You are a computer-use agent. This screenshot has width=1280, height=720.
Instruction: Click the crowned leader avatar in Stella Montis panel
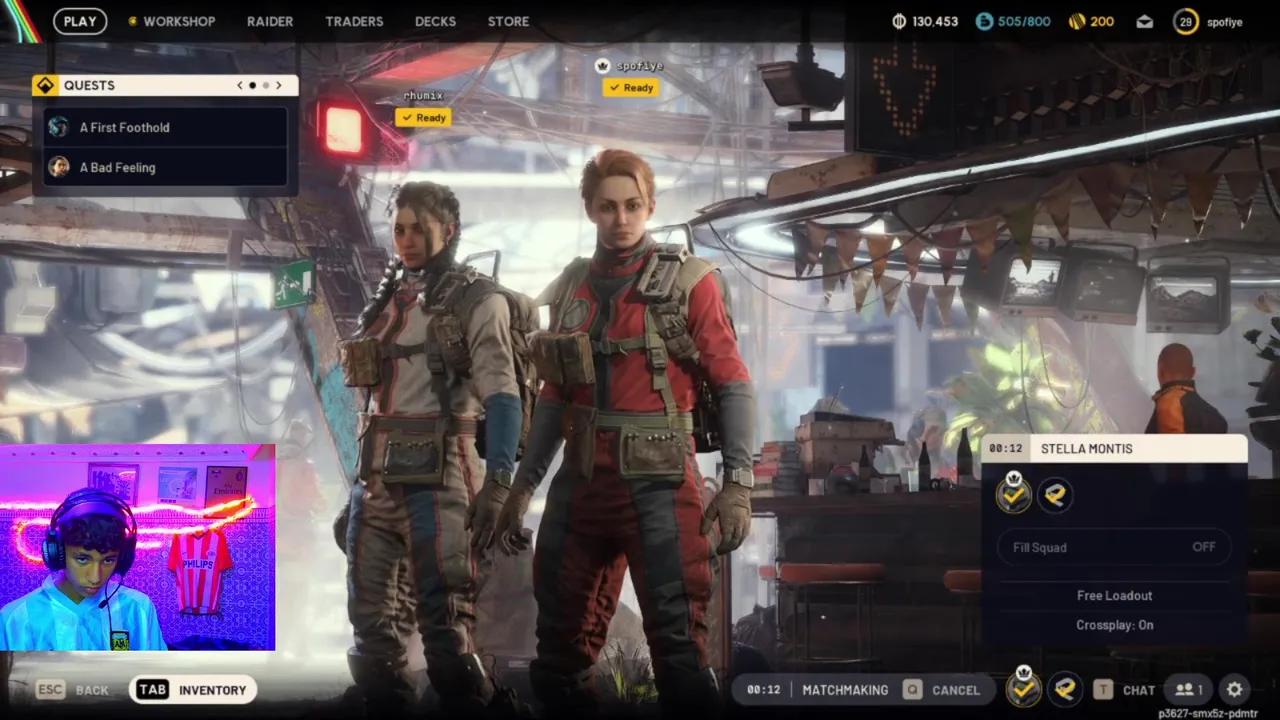coord(1013,494)
